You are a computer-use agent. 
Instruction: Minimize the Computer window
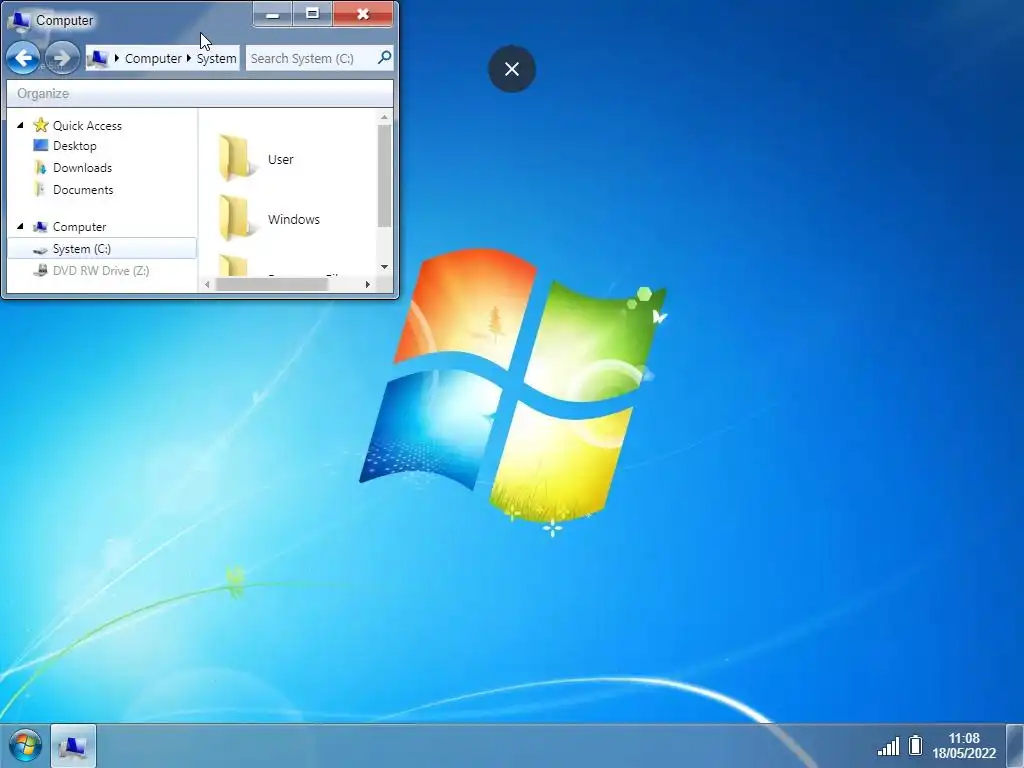tap(273, 14)
